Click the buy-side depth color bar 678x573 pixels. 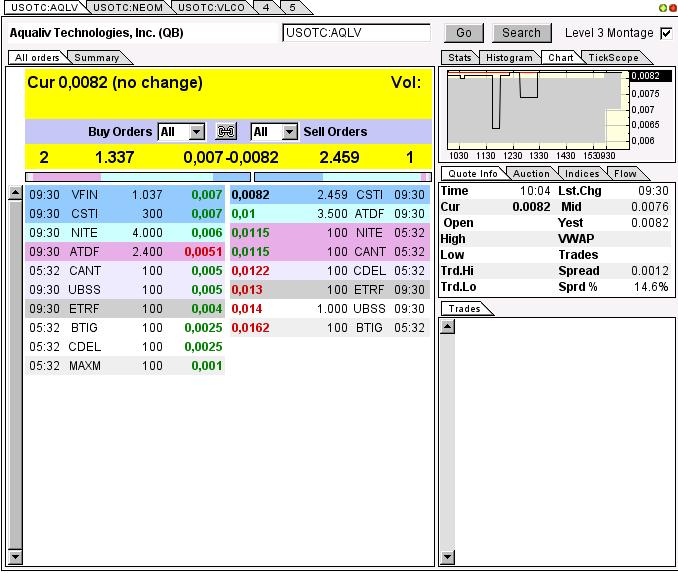(138, 177)
